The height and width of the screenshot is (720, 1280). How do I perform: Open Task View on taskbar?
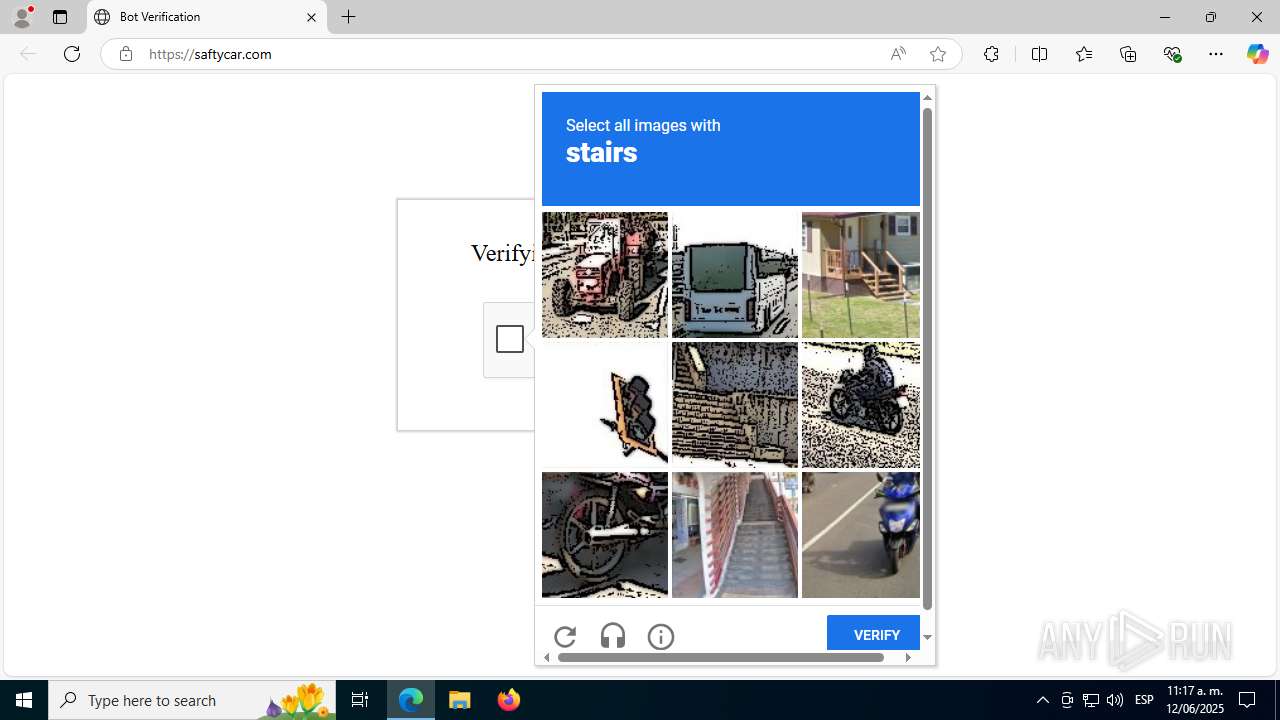(360, 700)
